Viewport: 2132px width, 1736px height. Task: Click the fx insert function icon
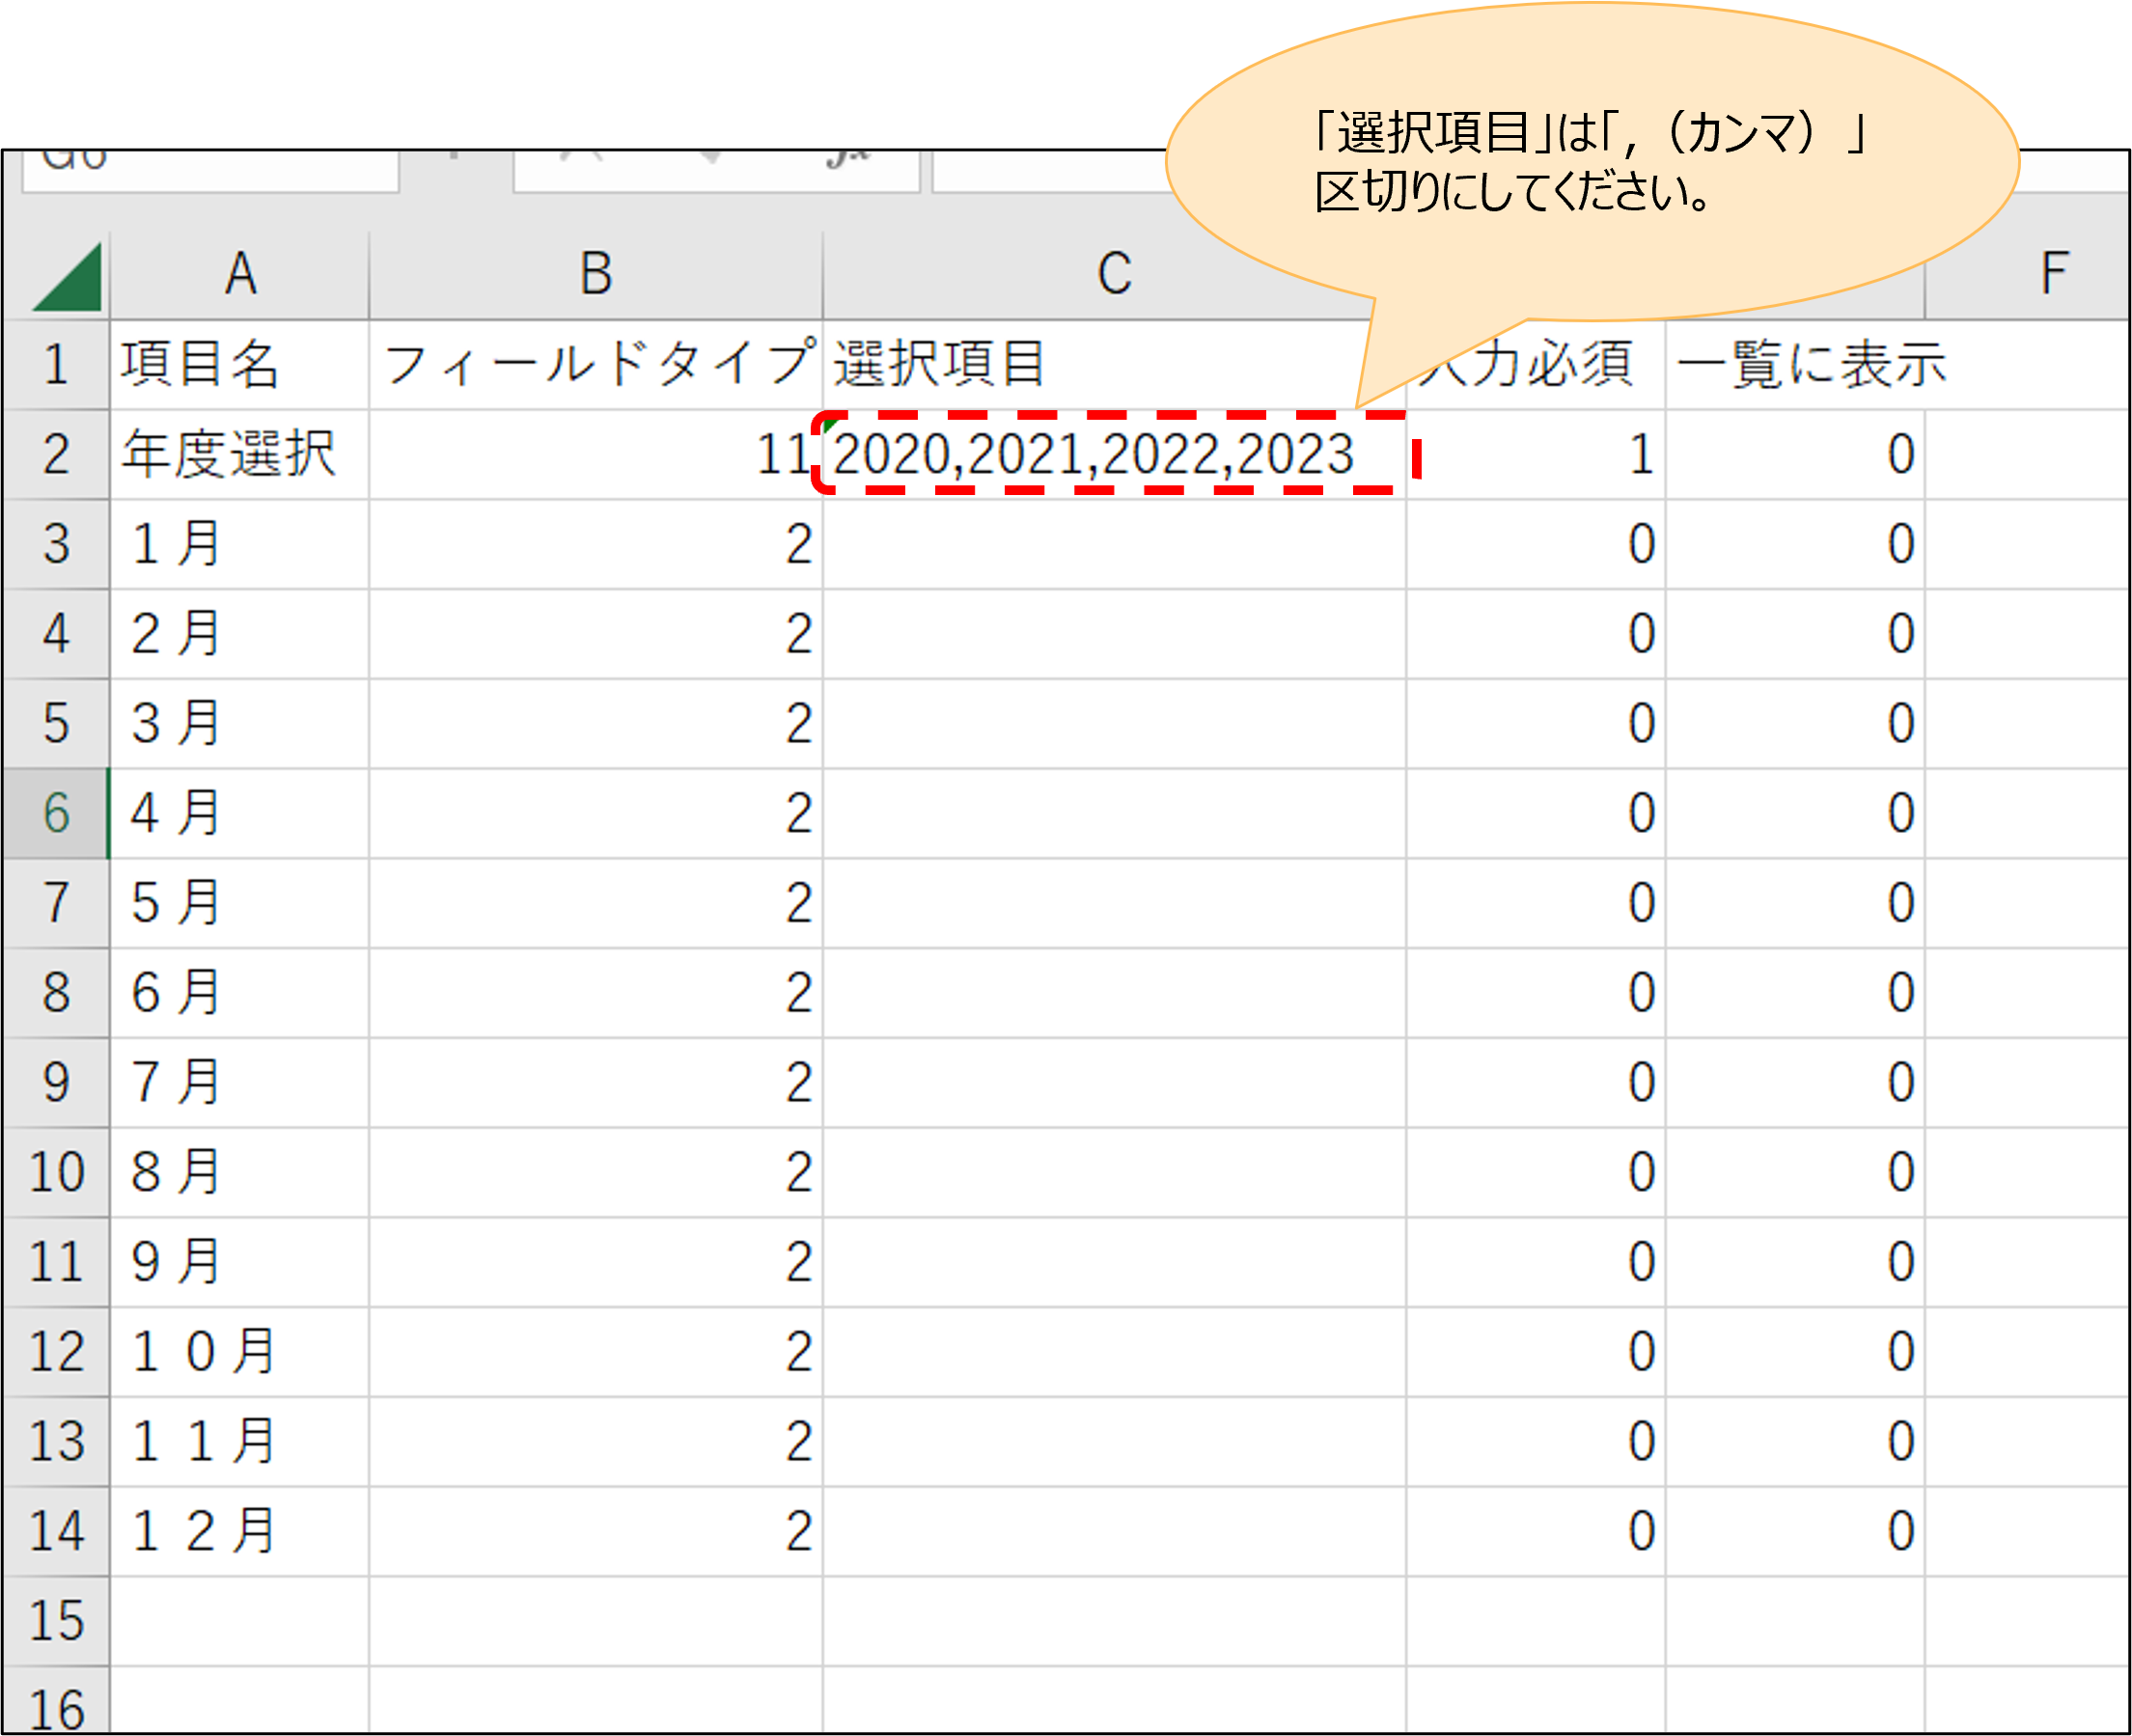click(848, 160)
